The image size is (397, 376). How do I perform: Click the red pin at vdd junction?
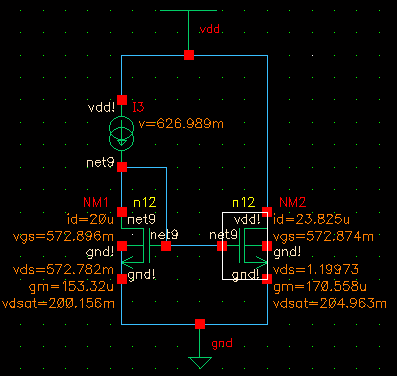[189, 55]
